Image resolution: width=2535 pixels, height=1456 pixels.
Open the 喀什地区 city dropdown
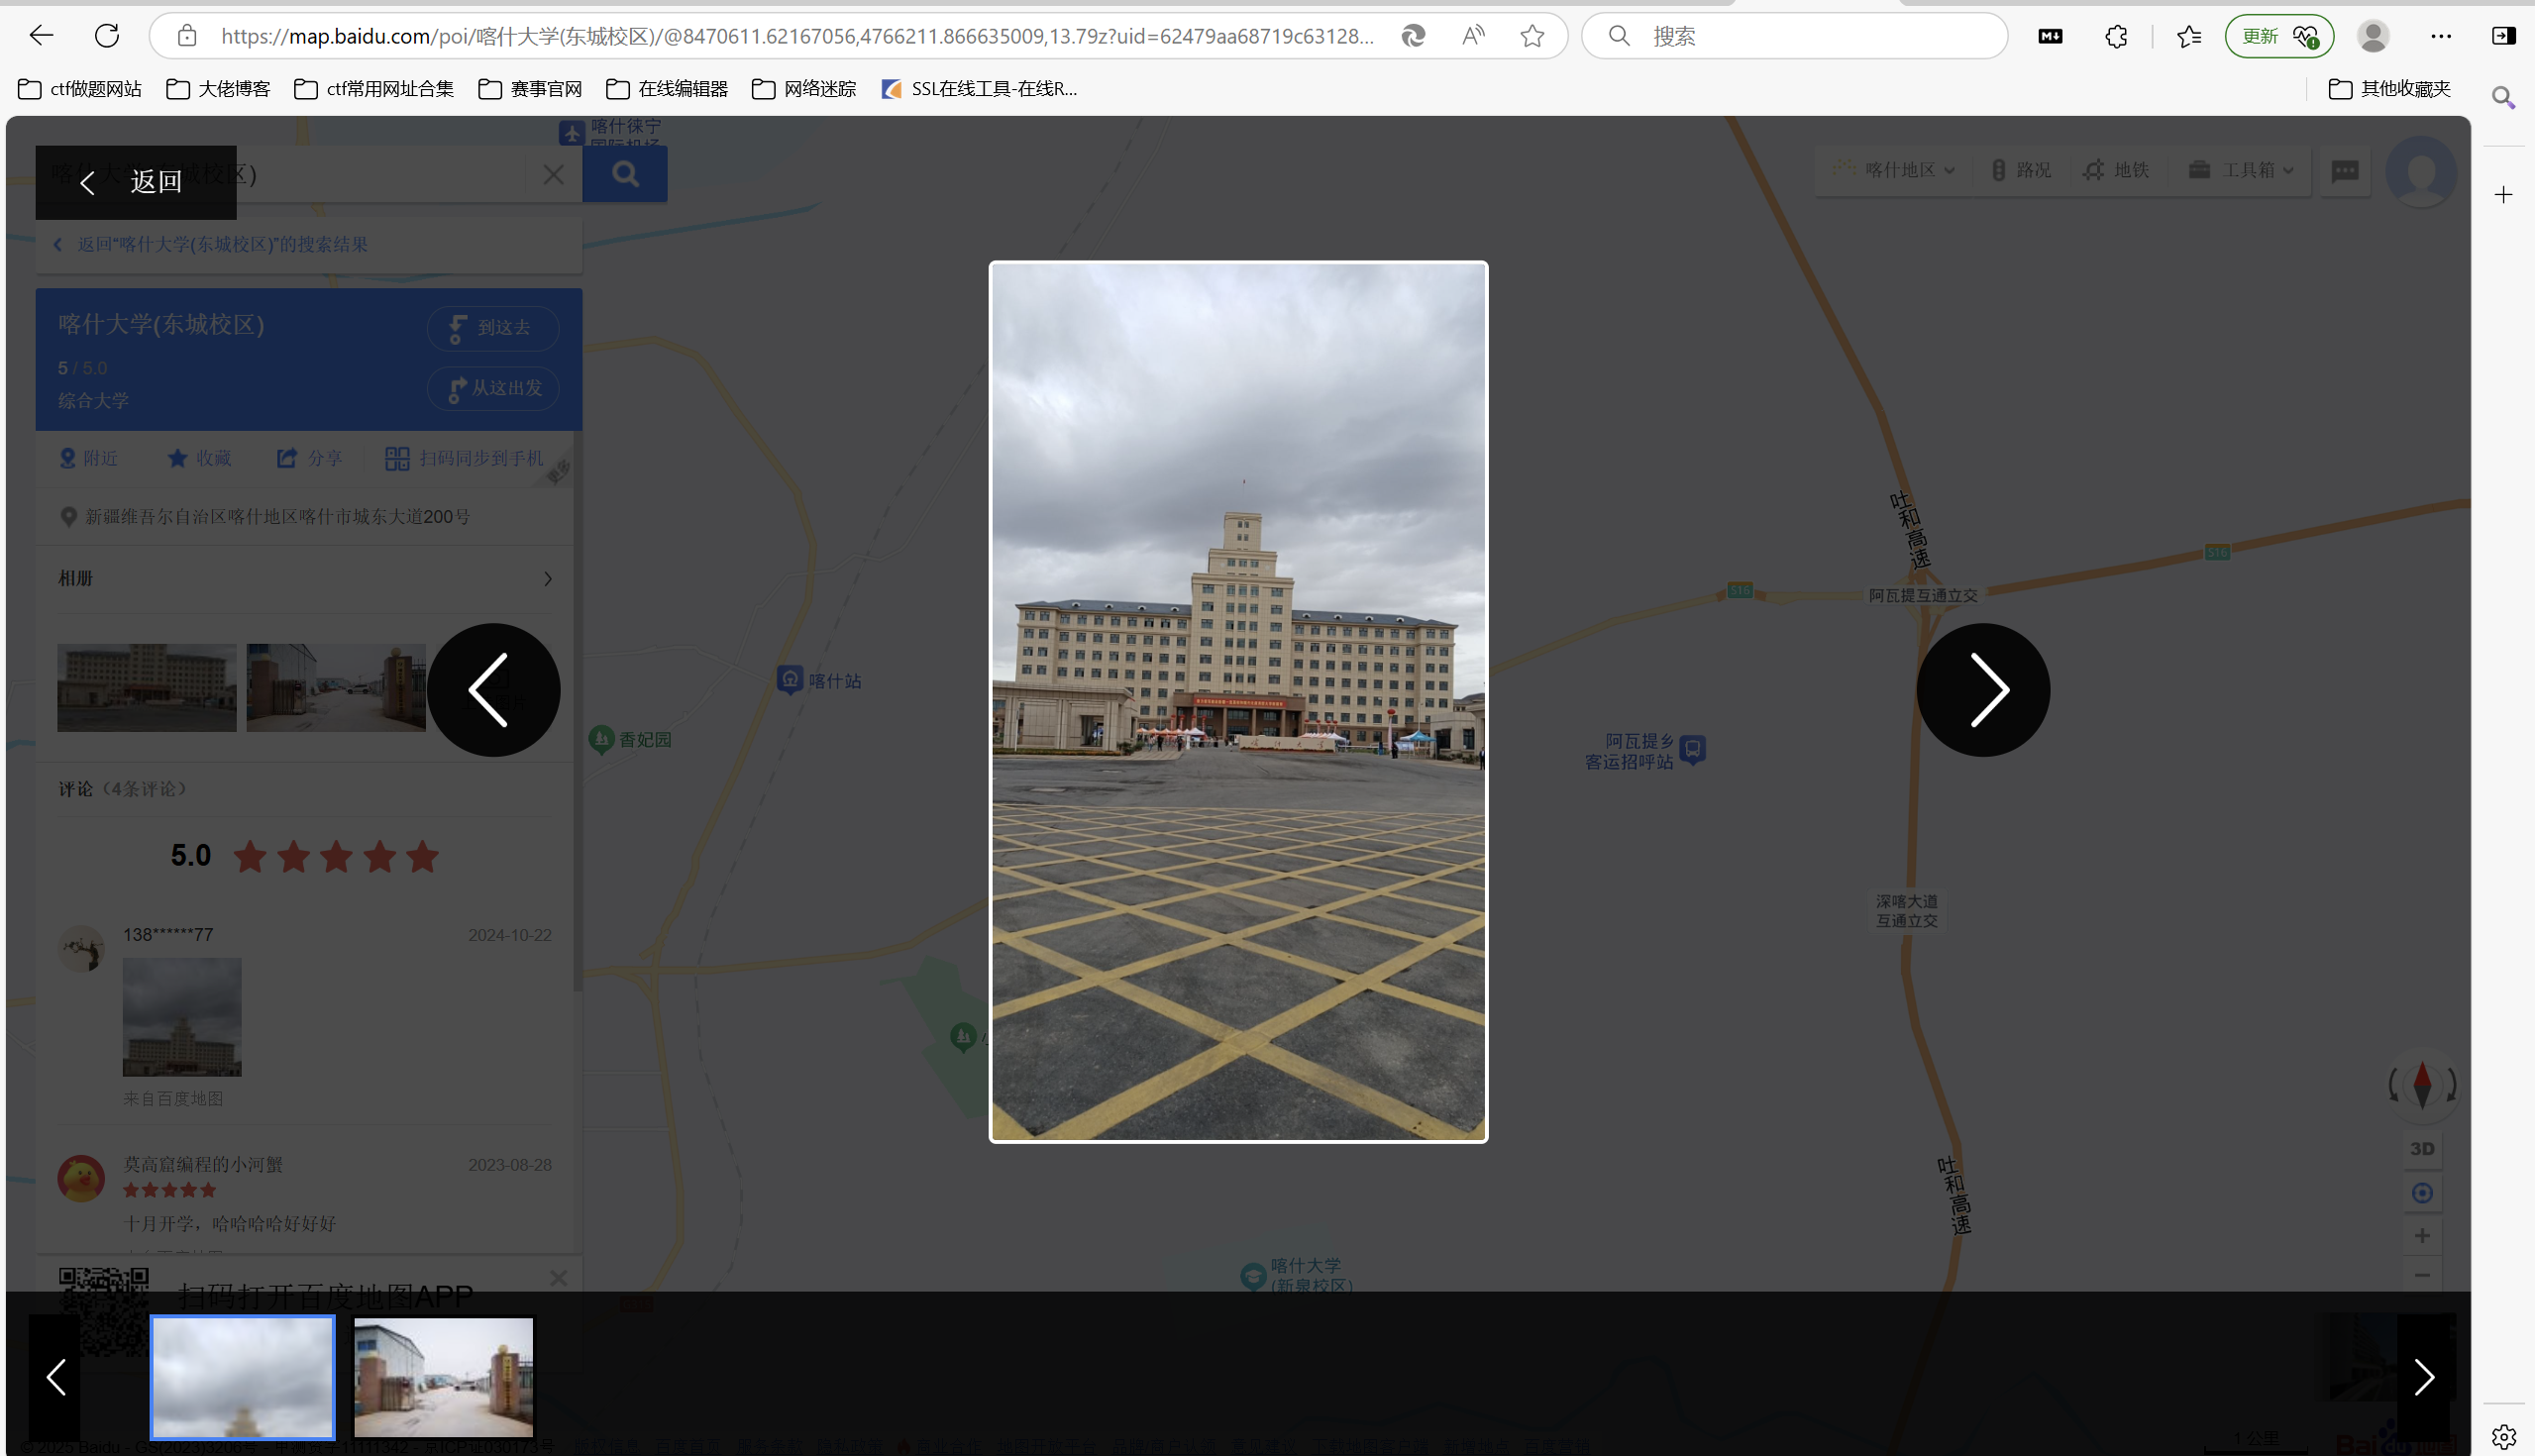[1894, 170]
